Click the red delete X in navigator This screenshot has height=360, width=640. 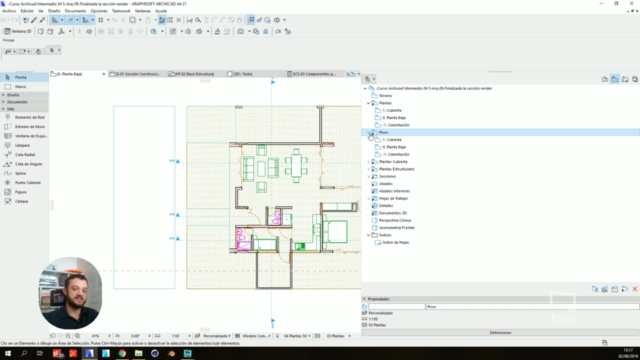click(635, 289)
